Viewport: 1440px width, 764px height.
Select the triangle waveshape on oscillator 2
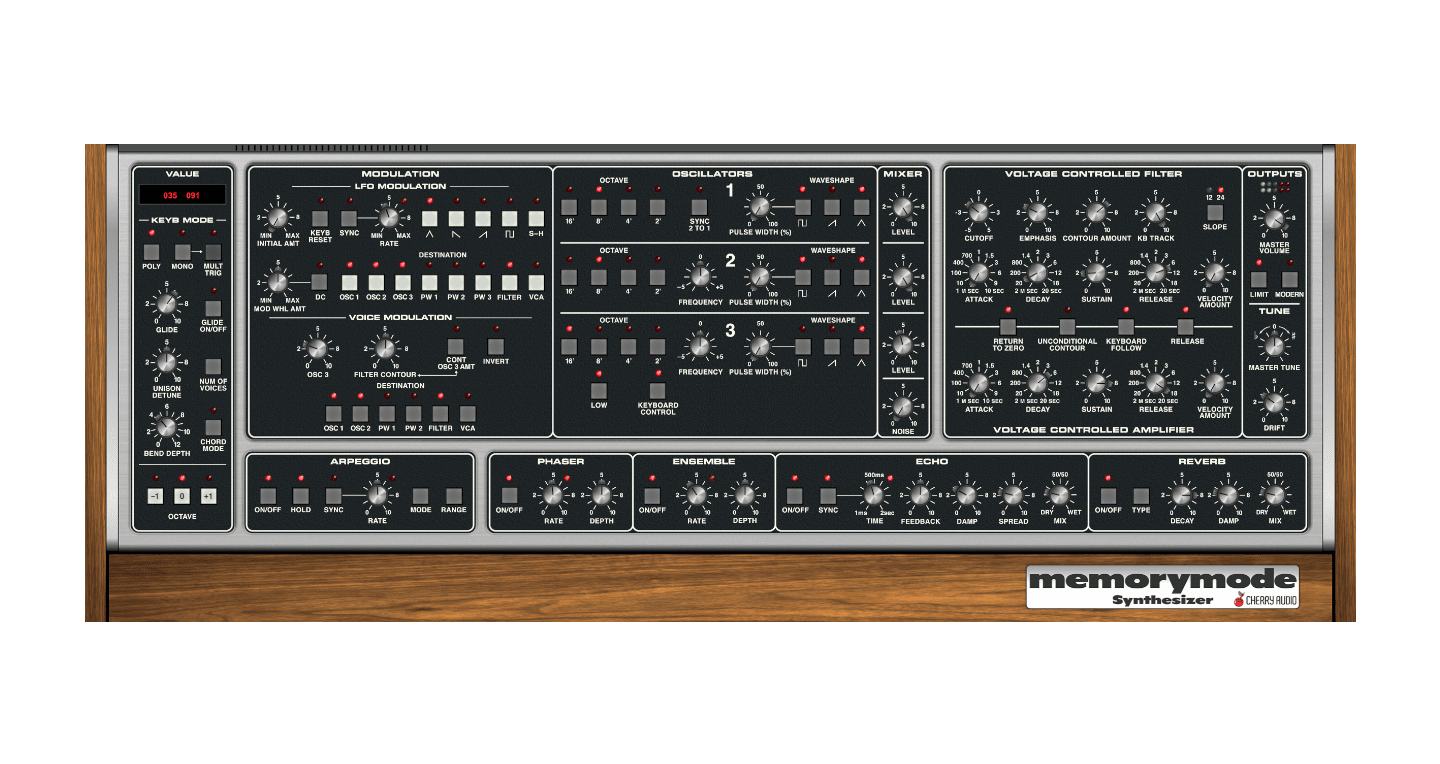[x=862, y=277]
